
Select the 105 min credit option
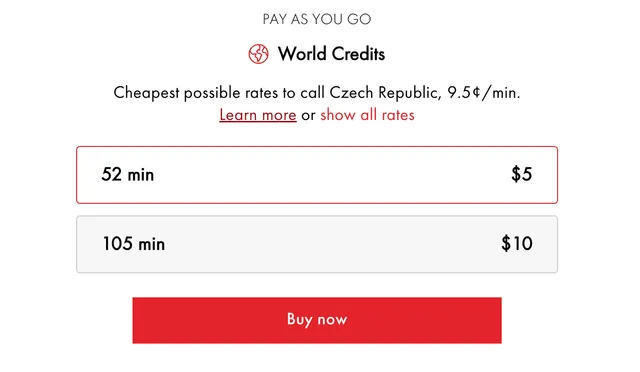[x=317, y=244]
